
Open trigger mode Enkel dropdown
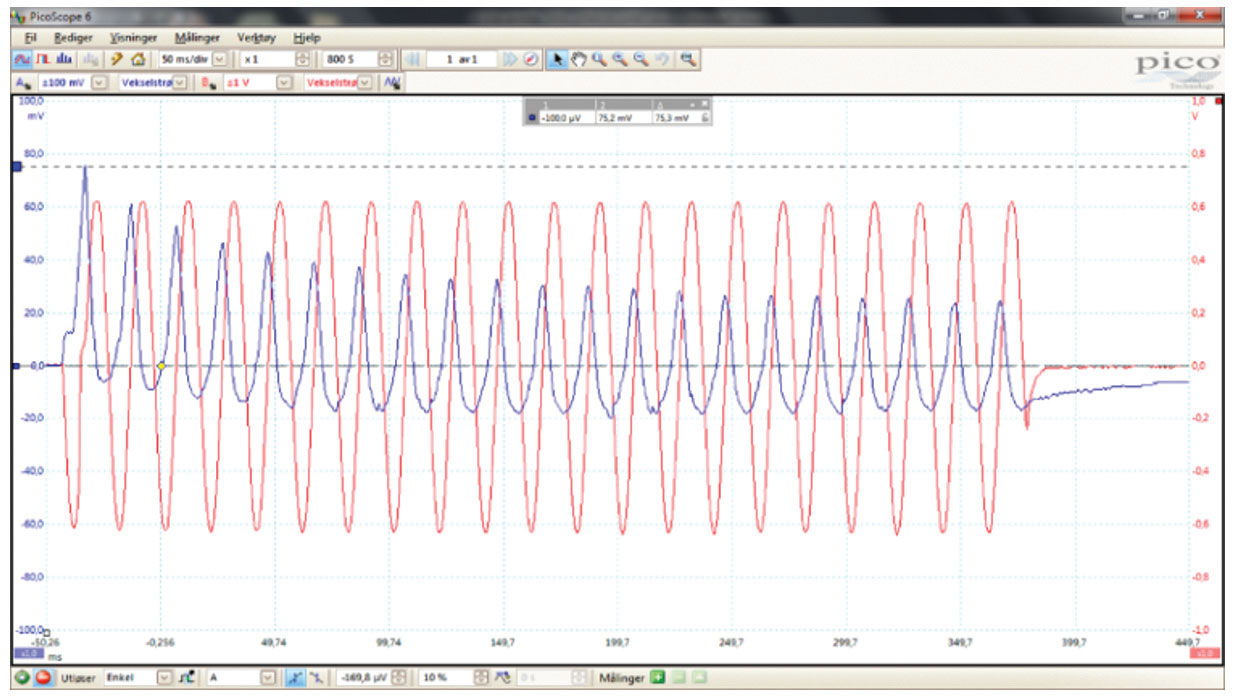coord(165,678)
